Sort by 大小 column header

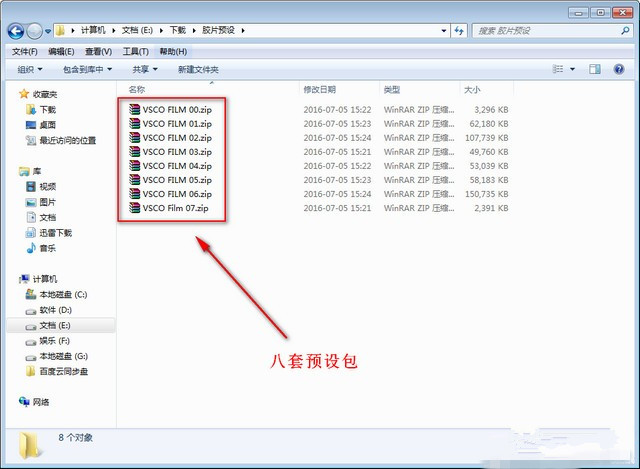472,89
